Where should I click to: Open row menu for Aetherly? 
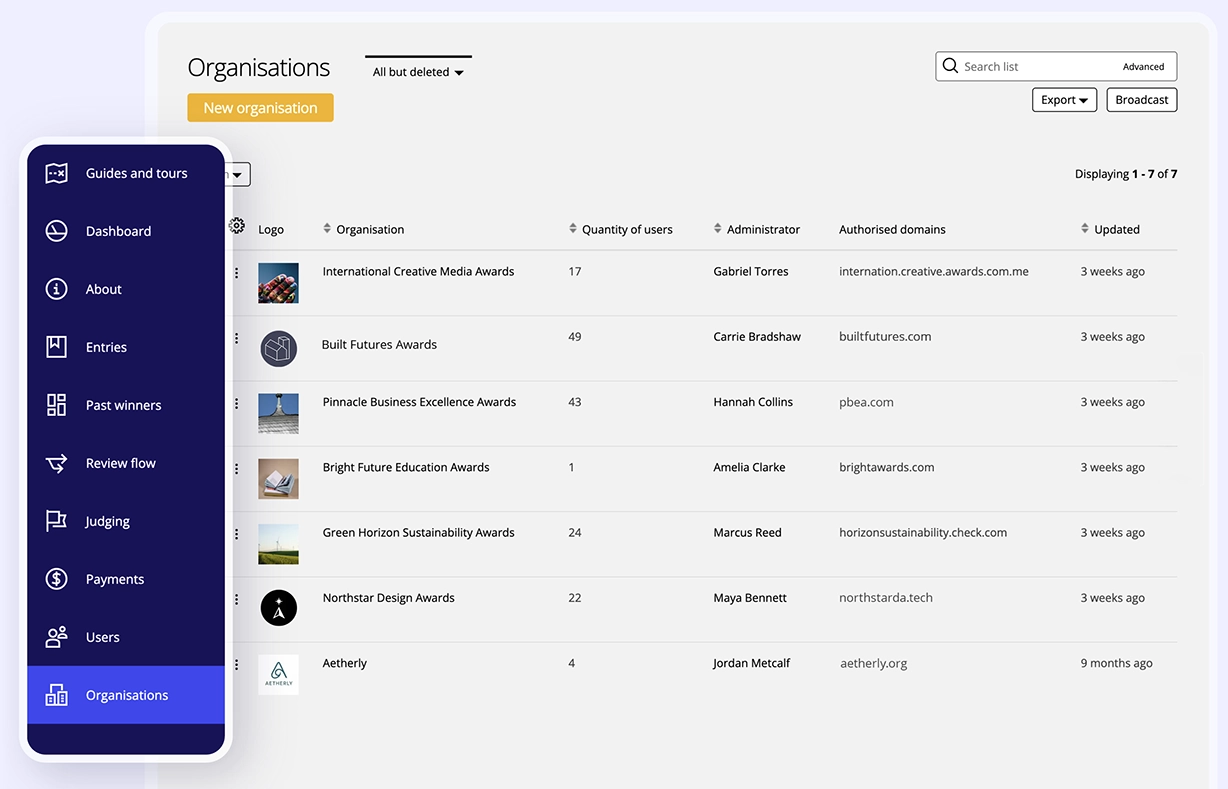click(237, 664)
